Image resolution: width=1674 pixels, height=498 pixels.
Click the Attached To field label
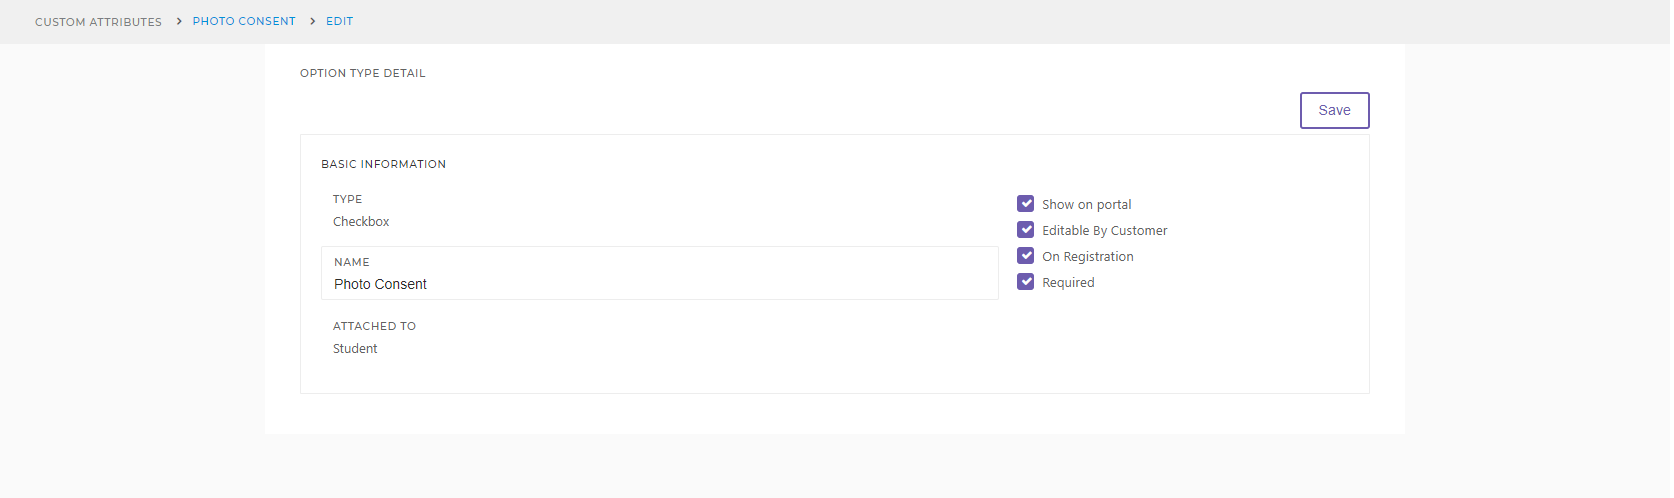374,326
